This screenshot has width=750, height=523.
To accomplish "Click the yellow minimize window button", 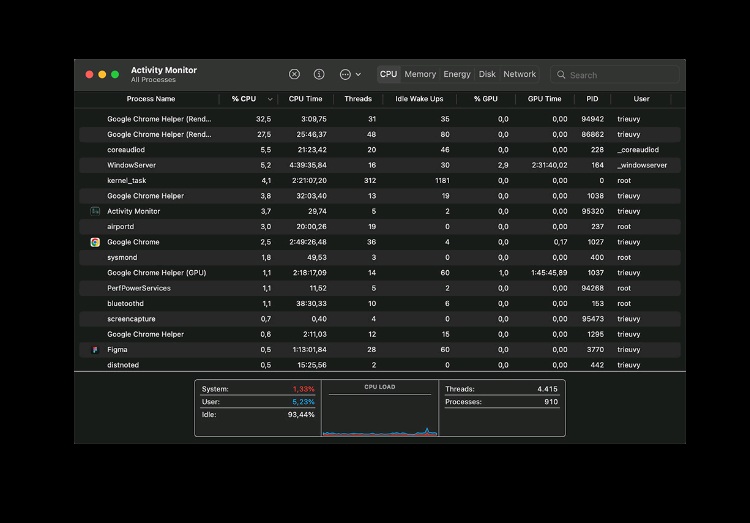I will [x=102, y=74].
